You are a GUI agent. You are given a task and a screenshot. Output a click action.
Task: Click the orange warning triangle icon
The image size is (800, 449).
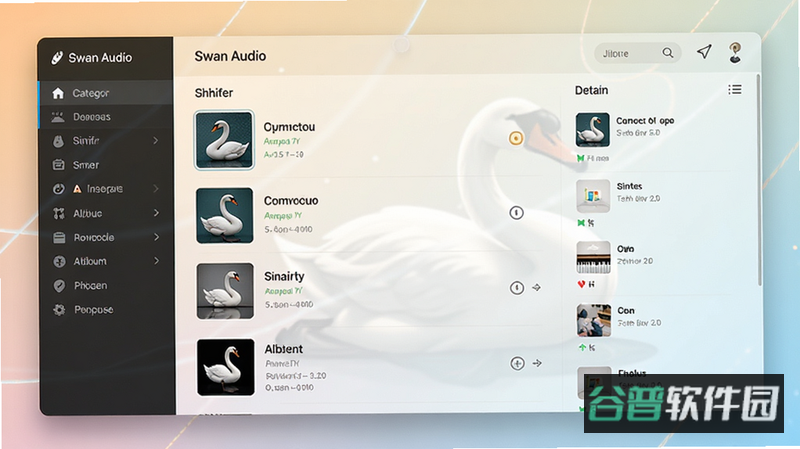point(77,189)
